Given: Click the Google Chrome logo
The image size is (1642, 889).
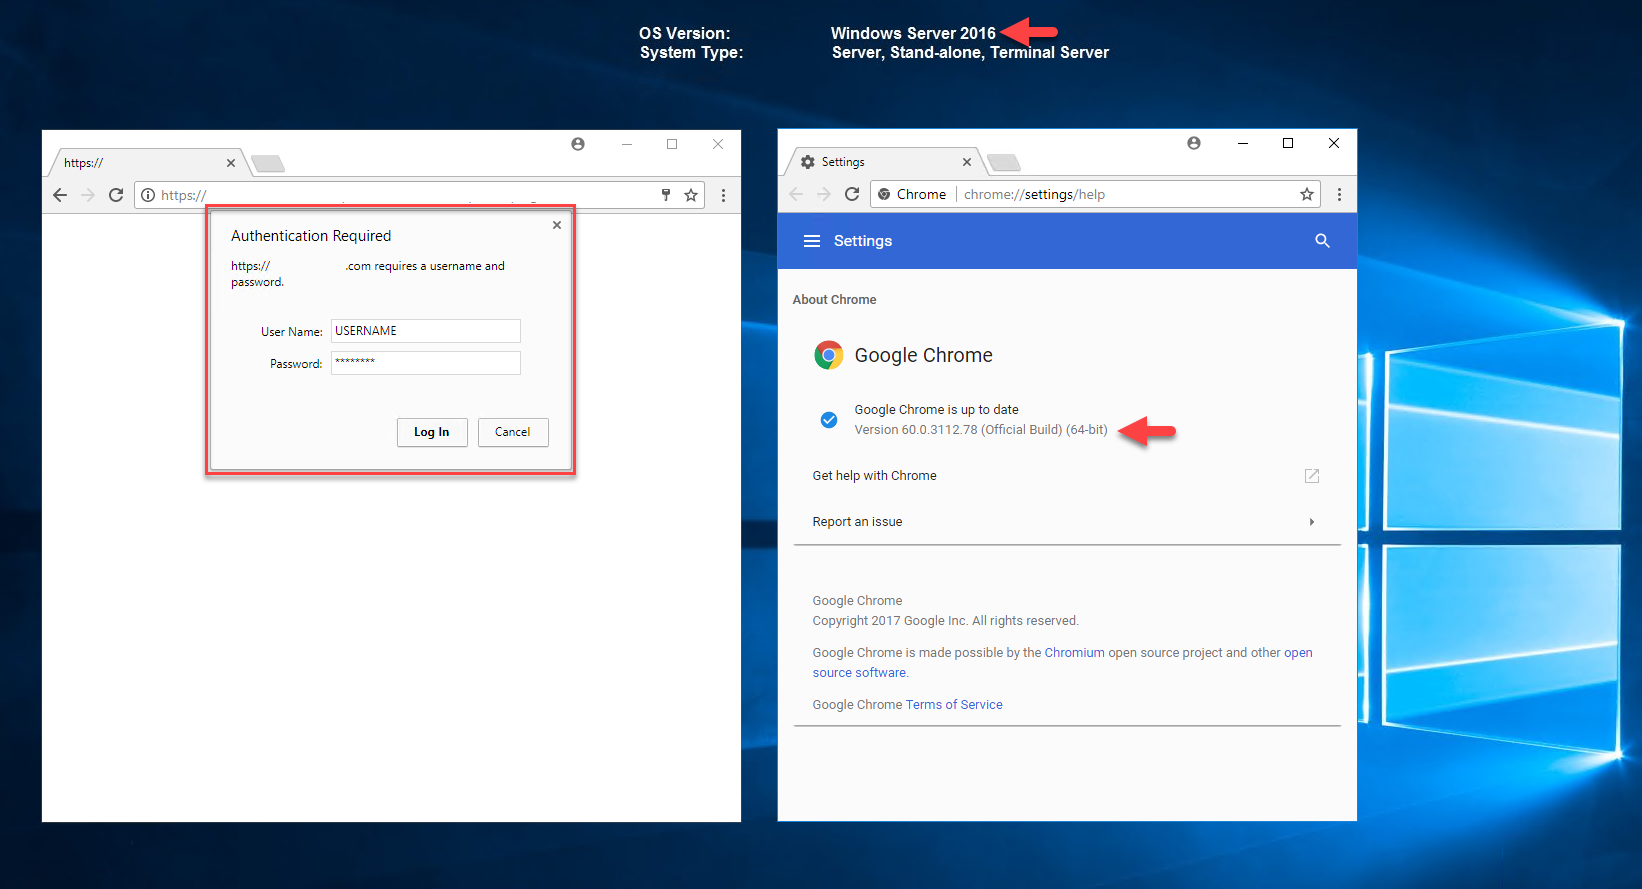Looking at the screenshot, I should [x=828, y=355].
